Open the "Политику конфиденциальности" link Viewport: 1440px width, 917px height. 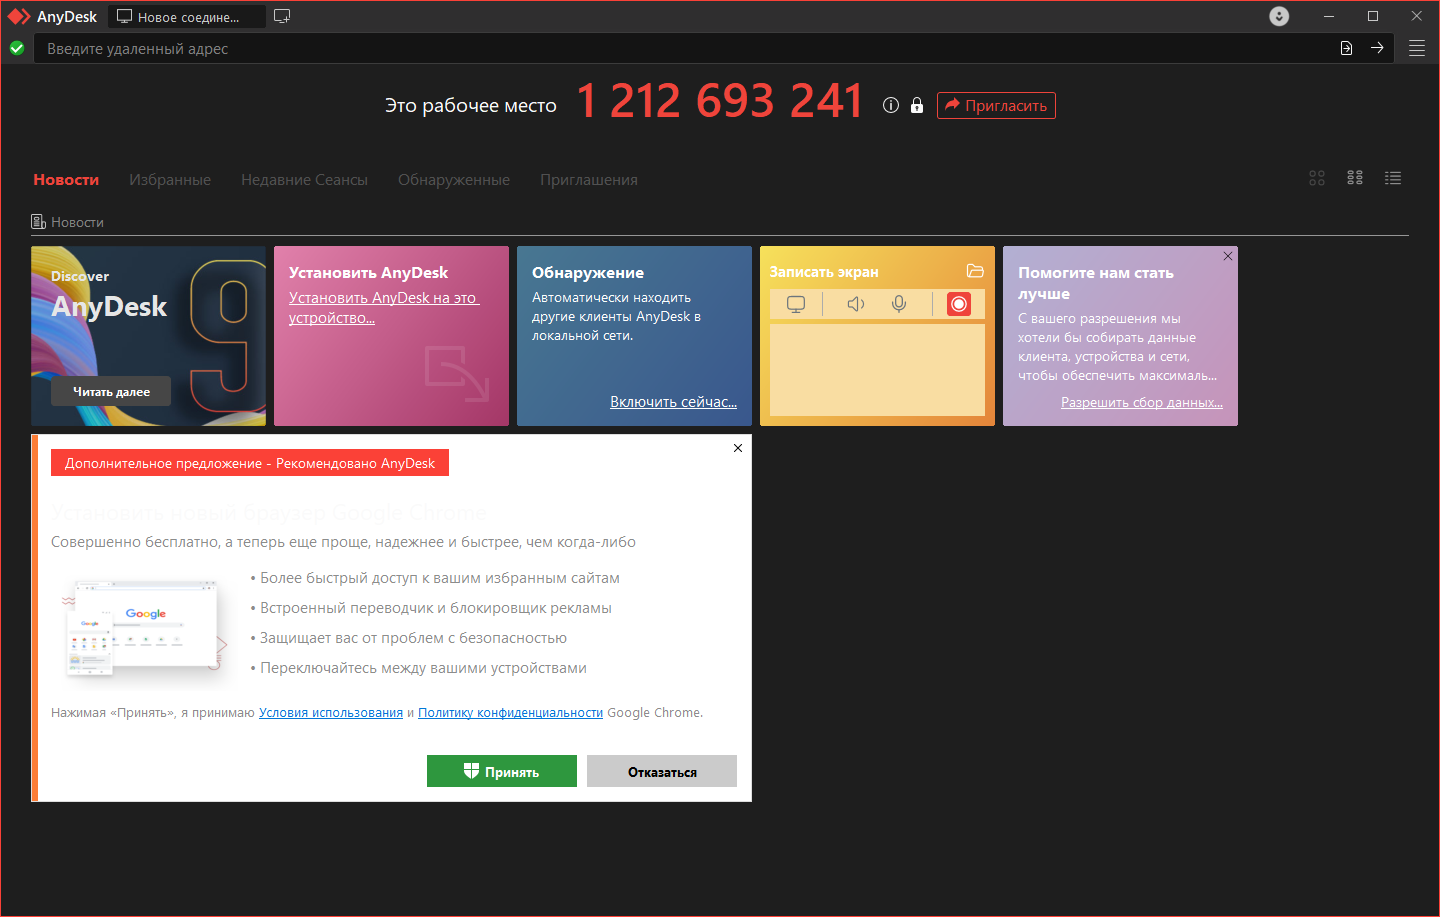(x=511, y=713)
